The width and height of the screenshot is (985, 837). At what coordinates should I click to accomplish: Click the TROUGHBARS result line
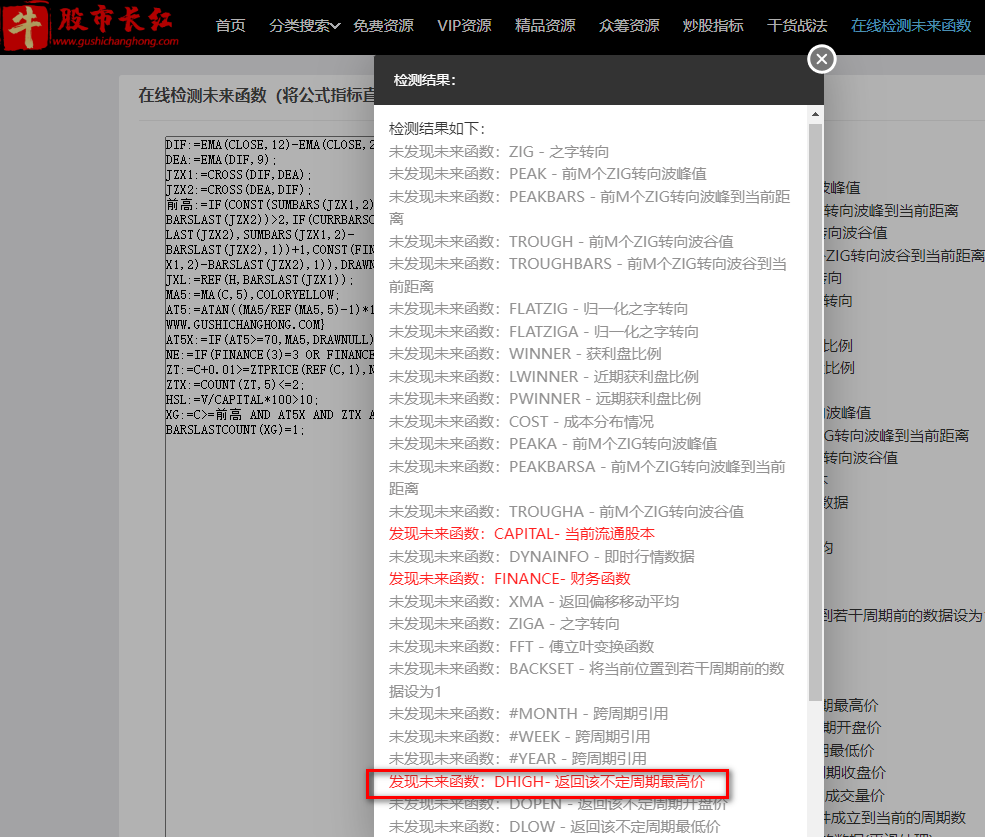pos(588,275)
